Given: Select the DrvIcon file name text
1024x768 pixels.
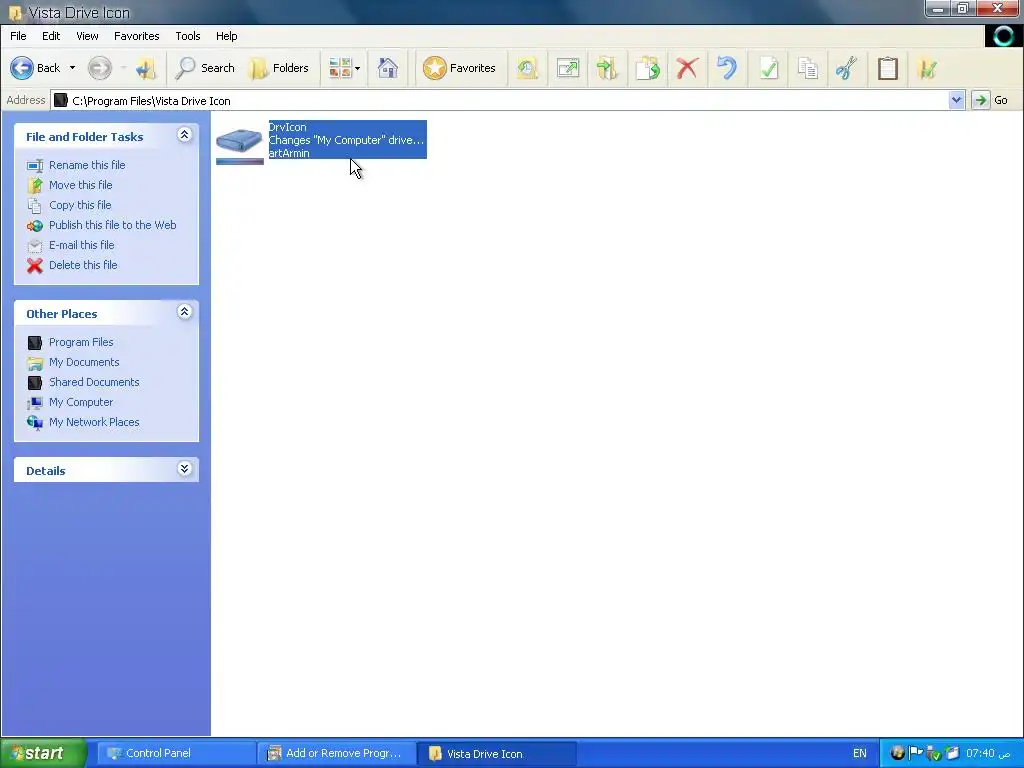Looking at the screenshot, I should tap(287, 127).
